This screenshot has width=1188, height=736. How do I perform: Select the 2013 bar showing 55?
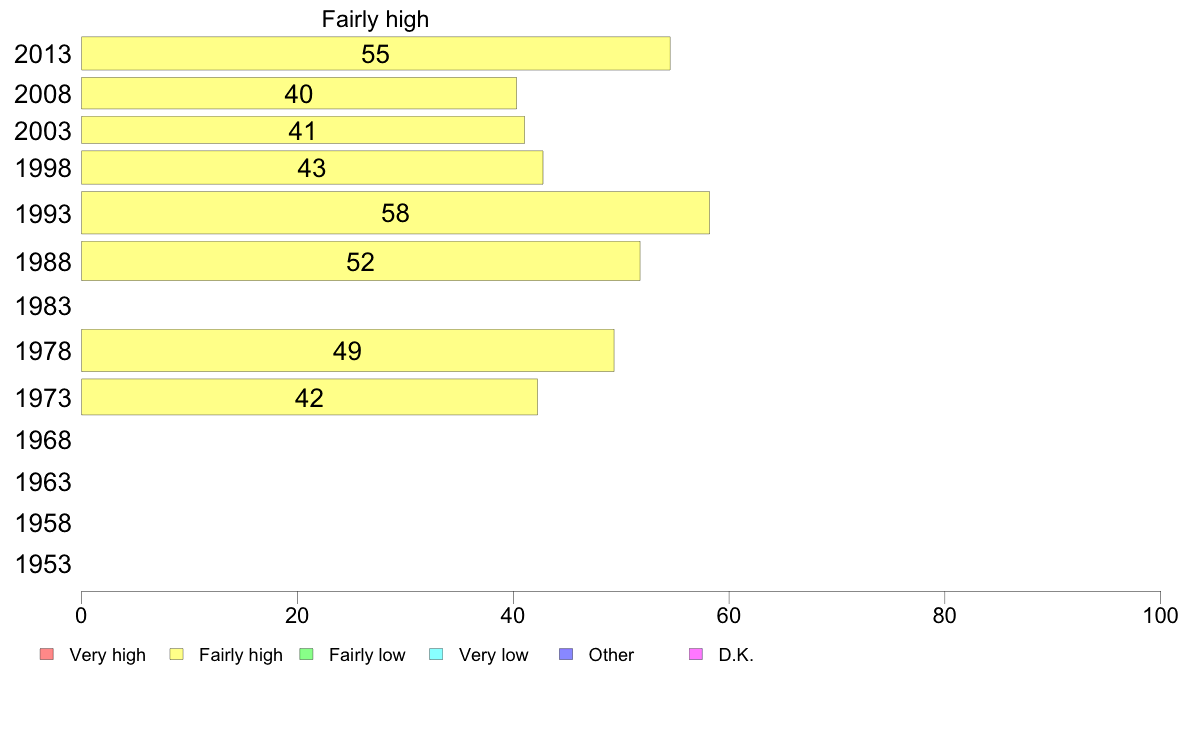(x=376, y=53)
